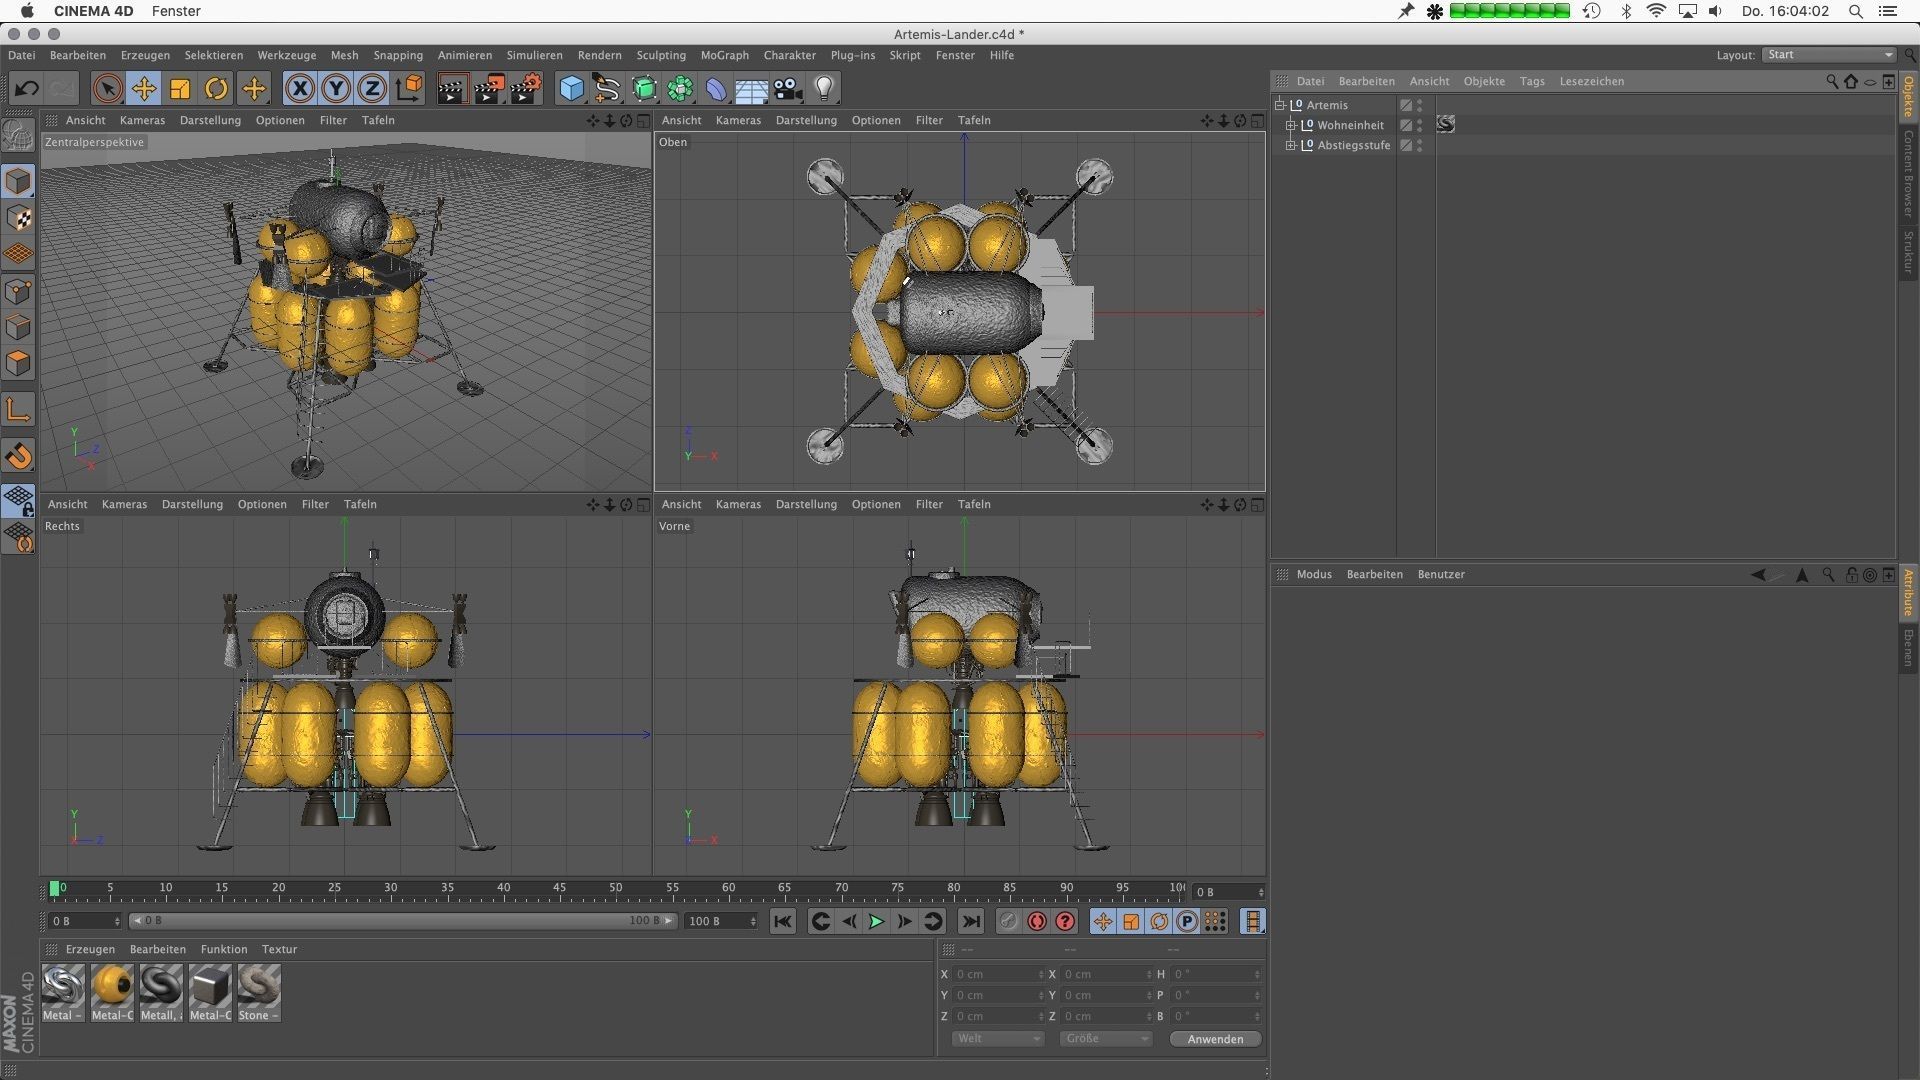The image size is (1920, 1080).
Task: Toggle layer checkbox for Artemis object
Action: [x=1406, y=105]
